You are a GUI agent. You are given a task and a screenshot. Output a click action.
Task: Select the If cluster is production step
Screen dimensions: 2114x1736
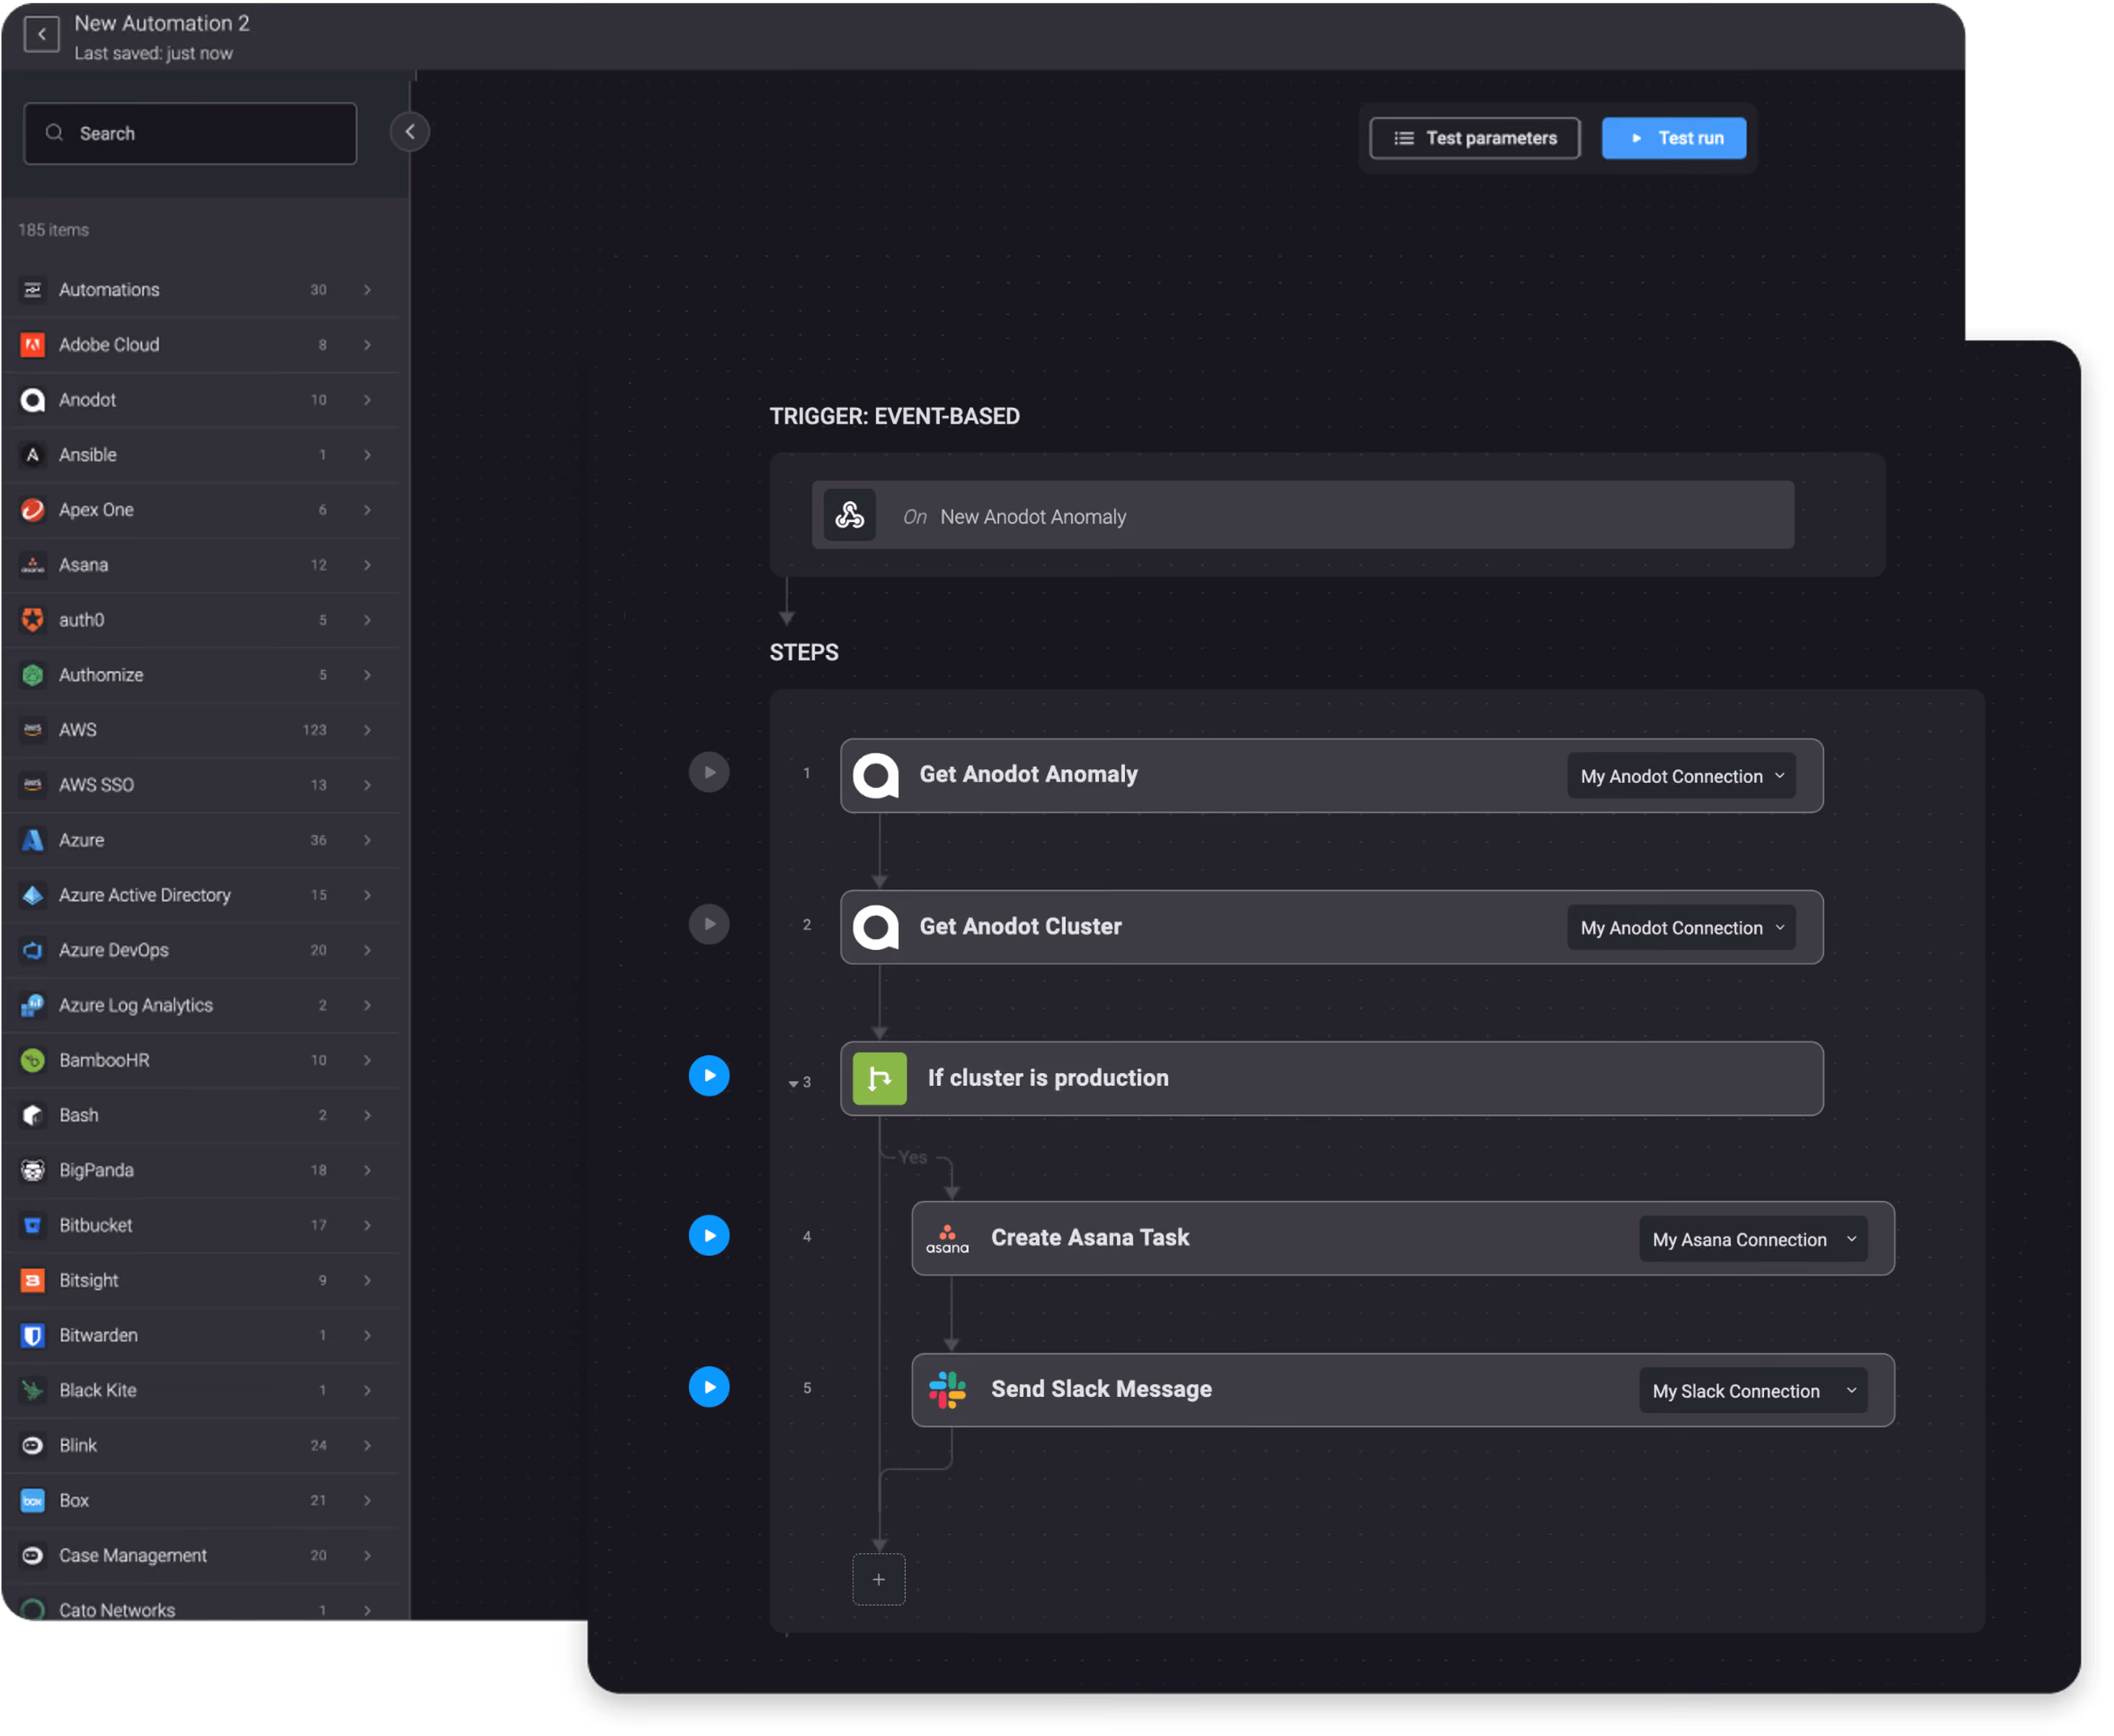1331,1079
